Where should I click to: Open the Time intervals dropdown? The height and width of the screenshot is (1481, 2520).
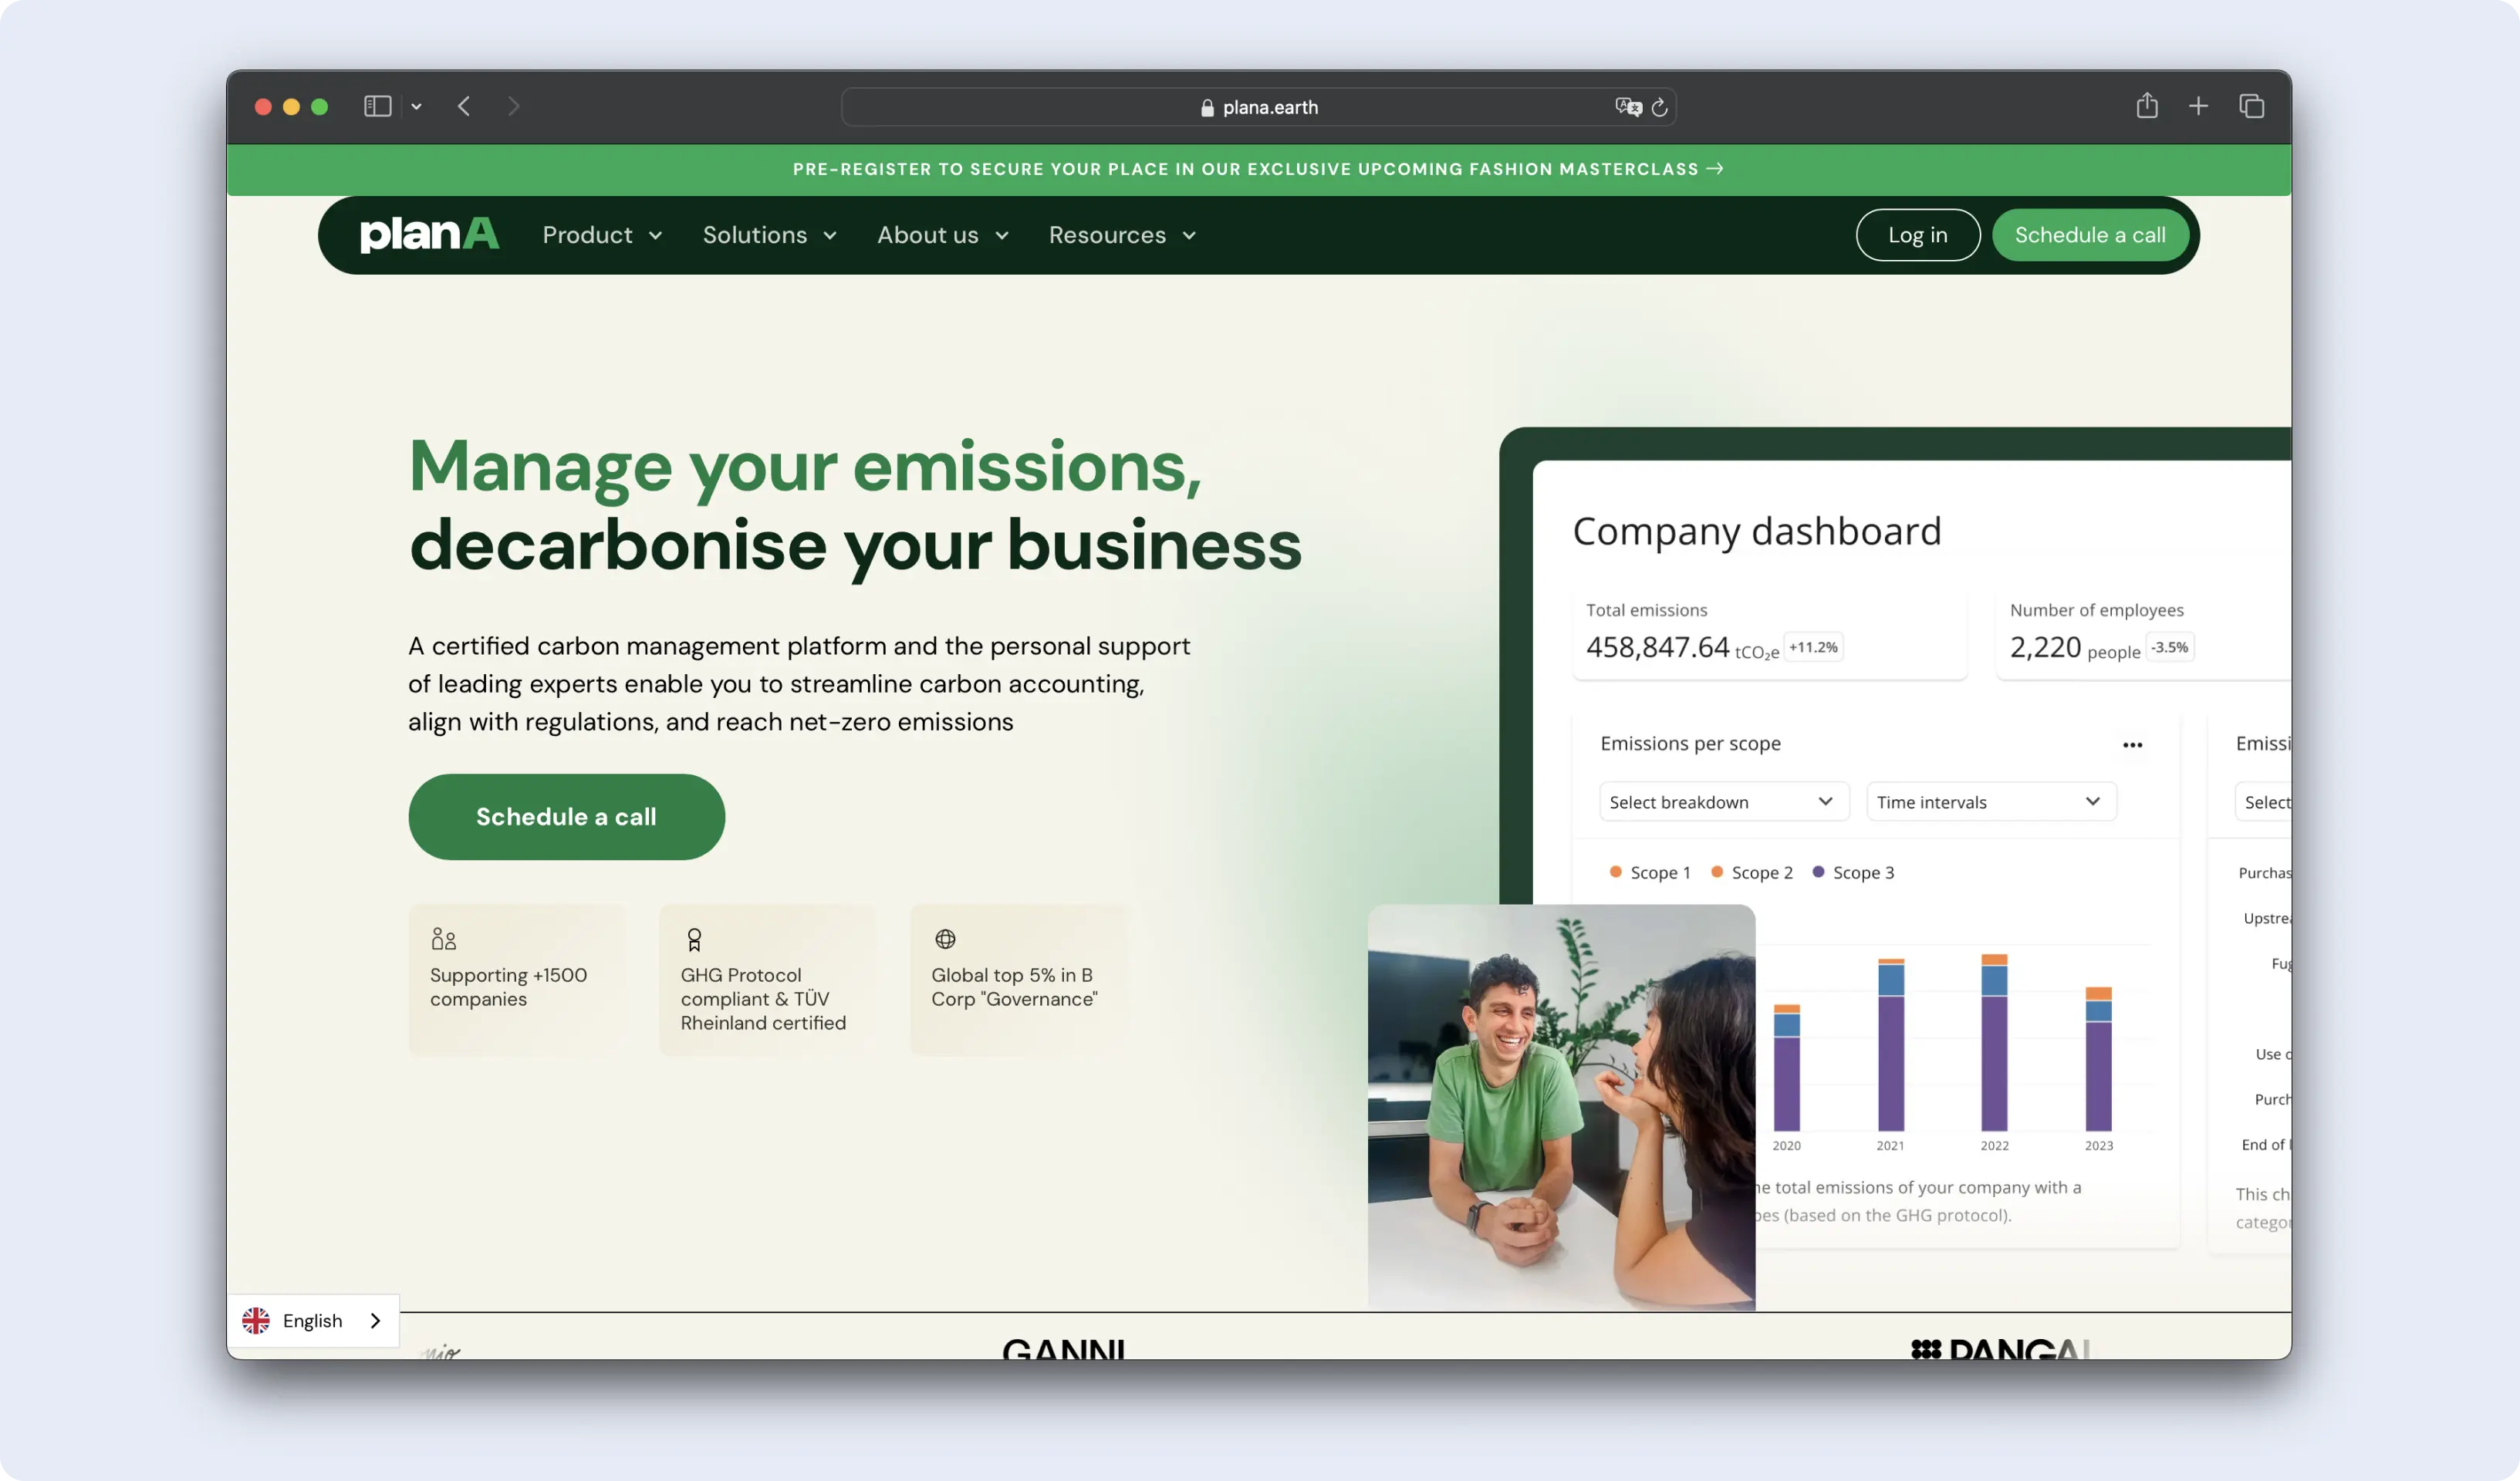(x=1989, y=802)
